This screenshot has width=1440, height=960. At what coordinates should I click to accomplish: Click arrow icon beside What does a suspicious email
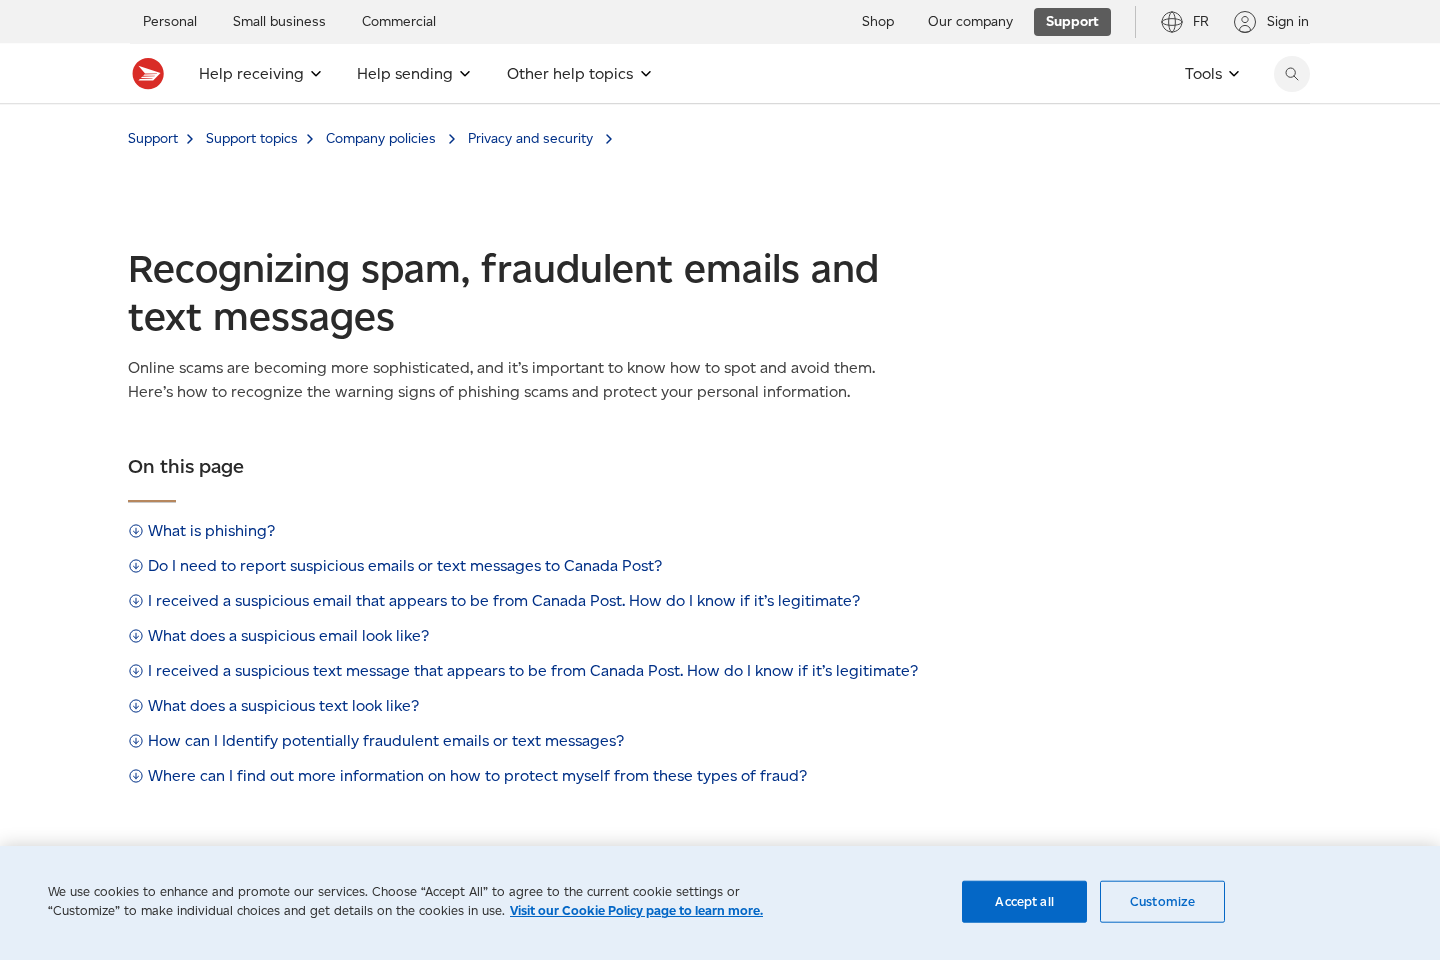coord(136,636)
